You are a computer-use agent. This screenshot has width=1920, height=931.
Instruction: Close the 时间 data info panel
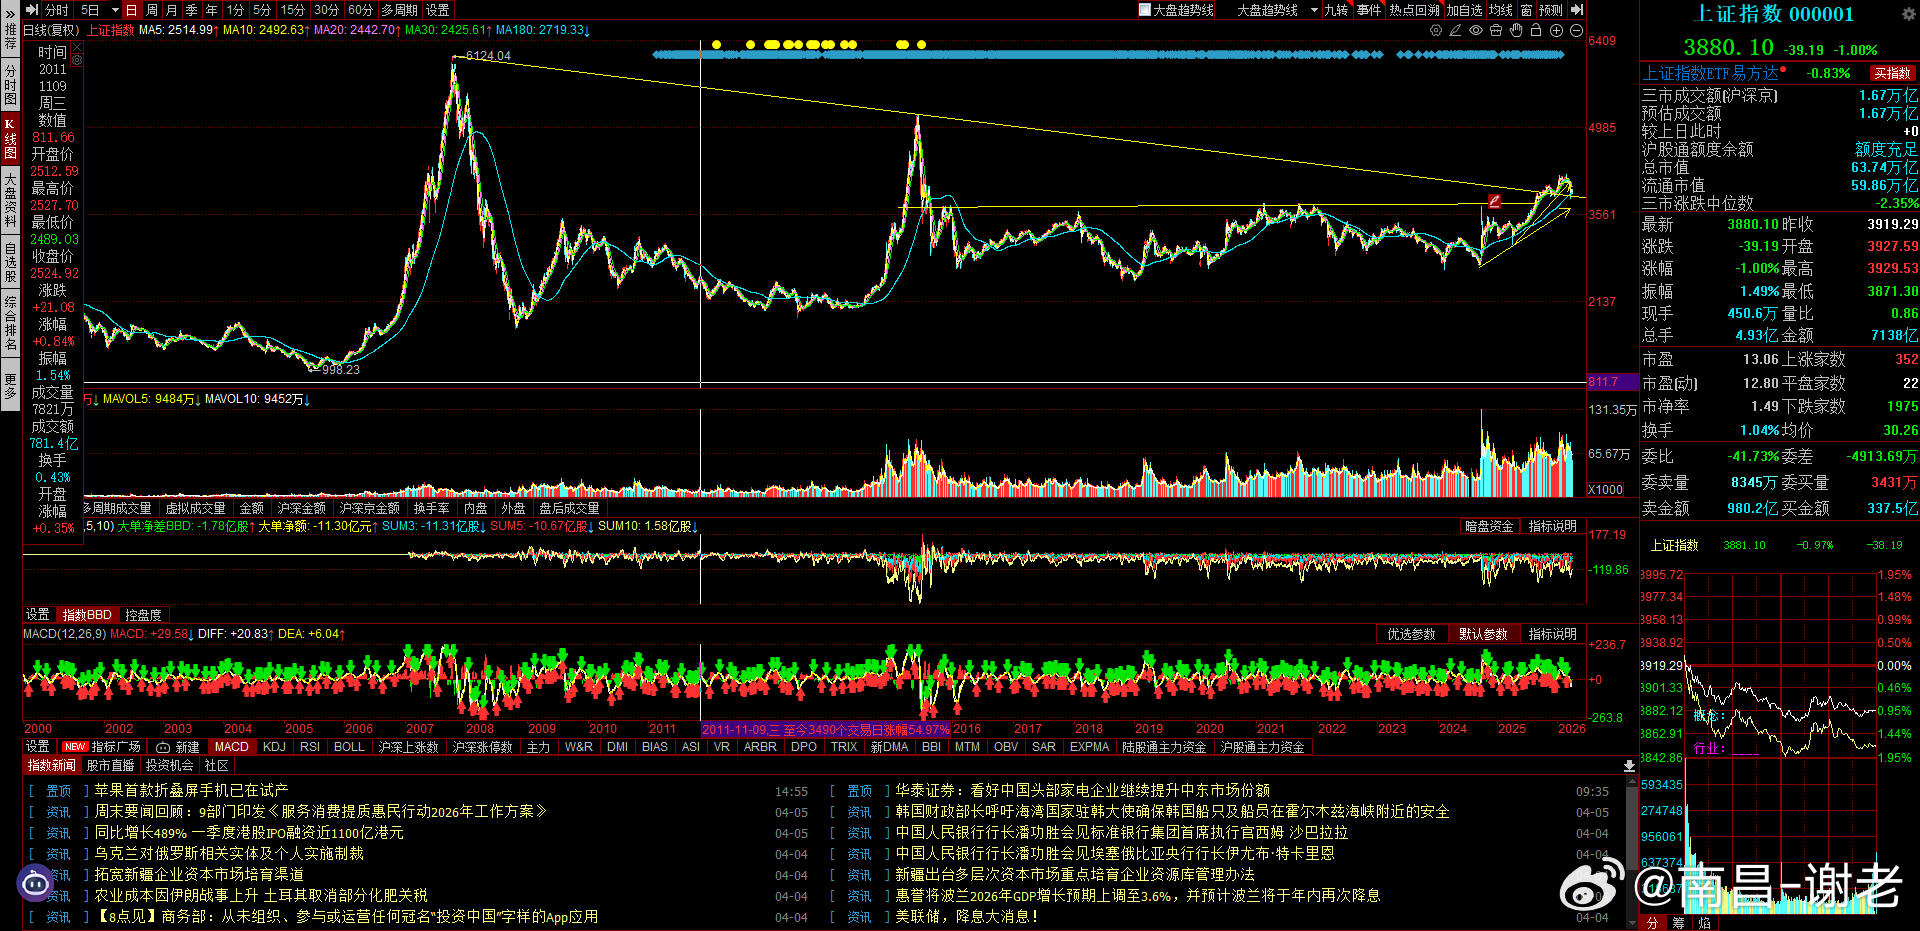point(77,47)
